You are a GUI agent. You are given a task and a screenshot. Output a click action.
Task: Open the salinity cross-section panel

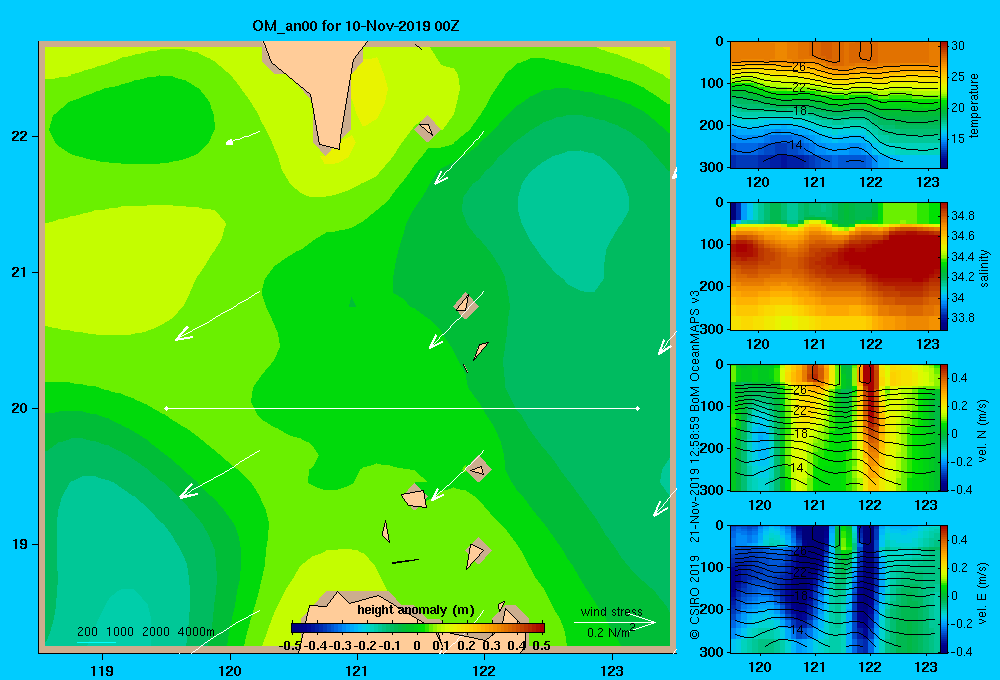pyautogui.click(x=834, y=266)
